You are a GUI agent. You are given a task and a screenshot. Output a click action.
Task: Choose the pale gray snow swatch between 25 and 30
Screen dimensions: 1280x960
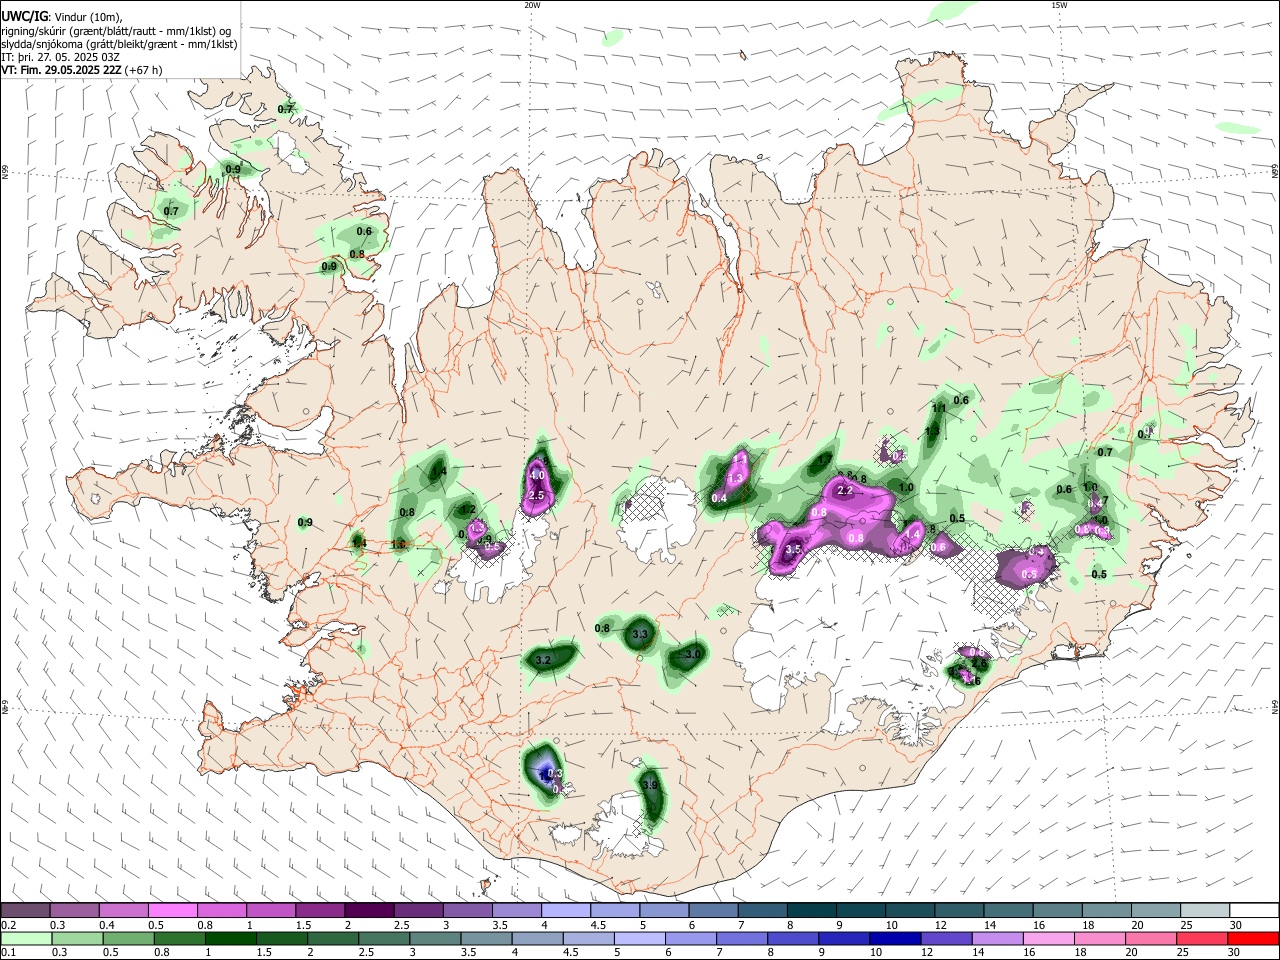1205,911
